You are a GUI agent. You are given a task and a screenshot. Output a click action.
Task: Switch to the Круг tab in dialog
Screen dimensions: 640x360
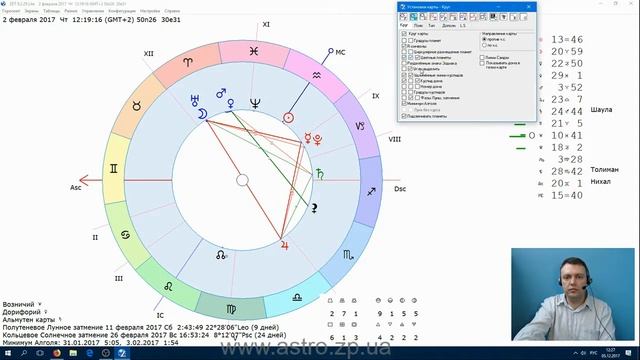pyautogui.click(x=404, y=25)
